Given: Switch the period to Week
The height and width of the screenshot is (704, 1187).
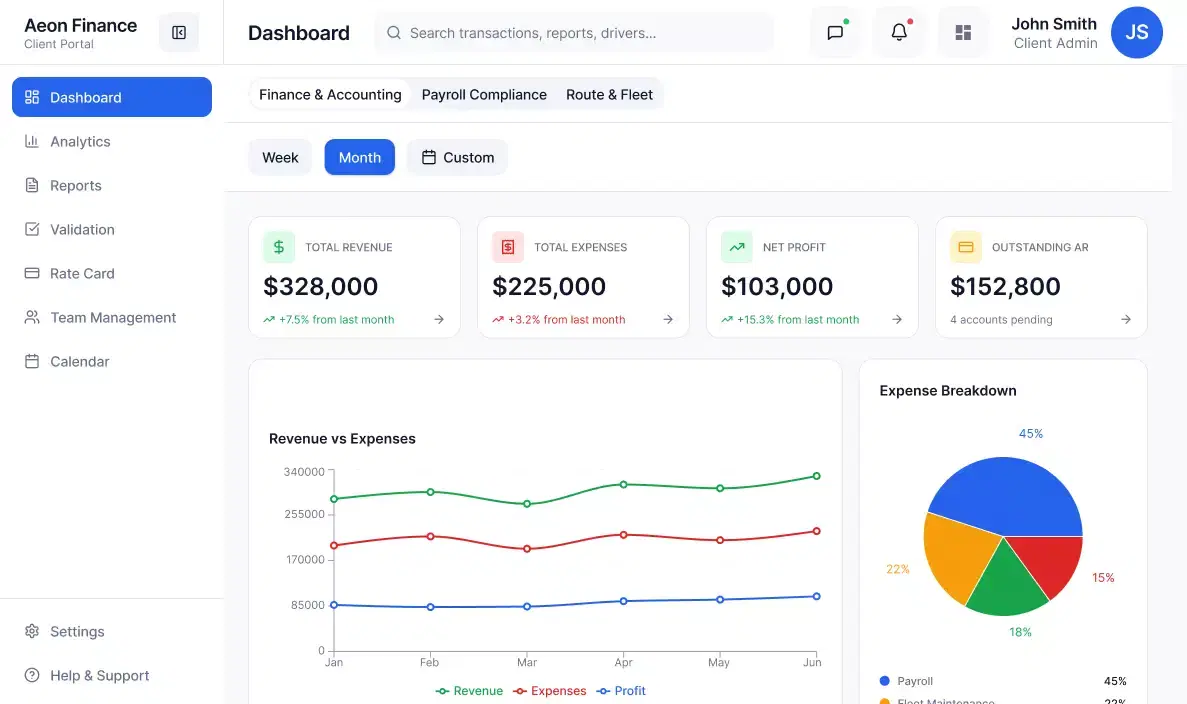Looking at the screenshot, I should tap(280, 157).
